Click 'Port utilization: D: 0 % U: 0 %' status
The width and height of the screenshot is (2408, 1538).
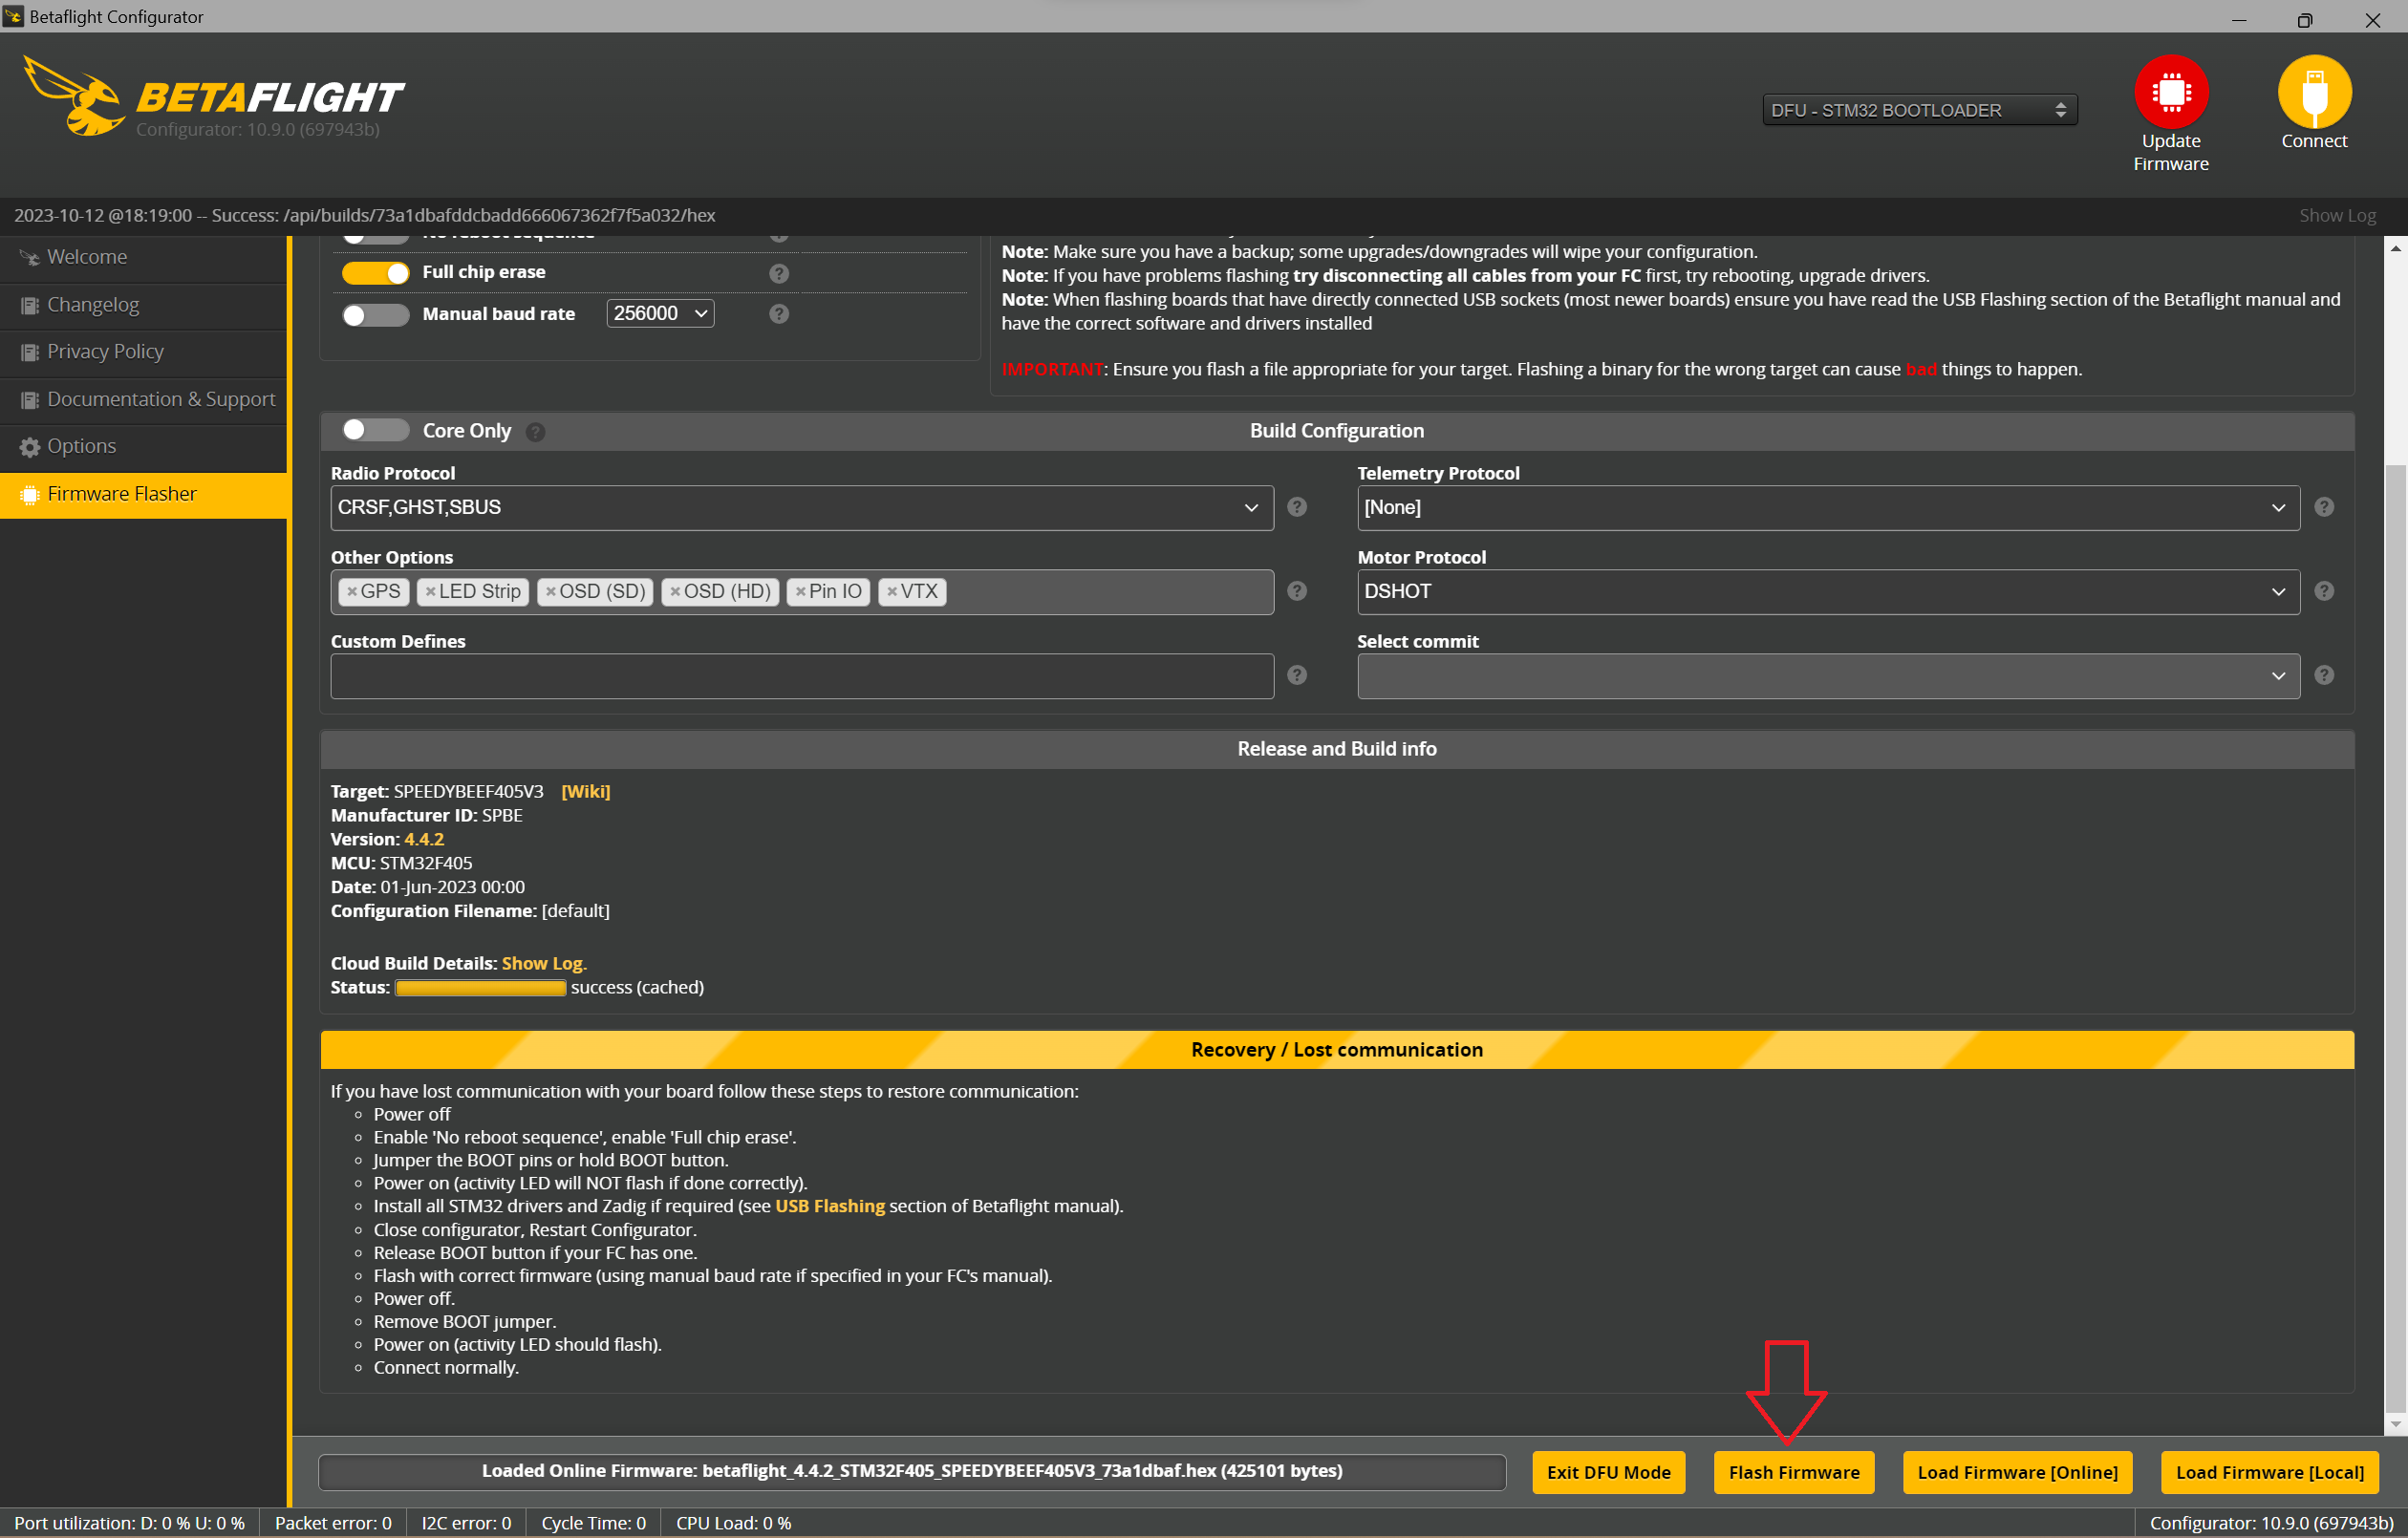(x=129, y=1523)
